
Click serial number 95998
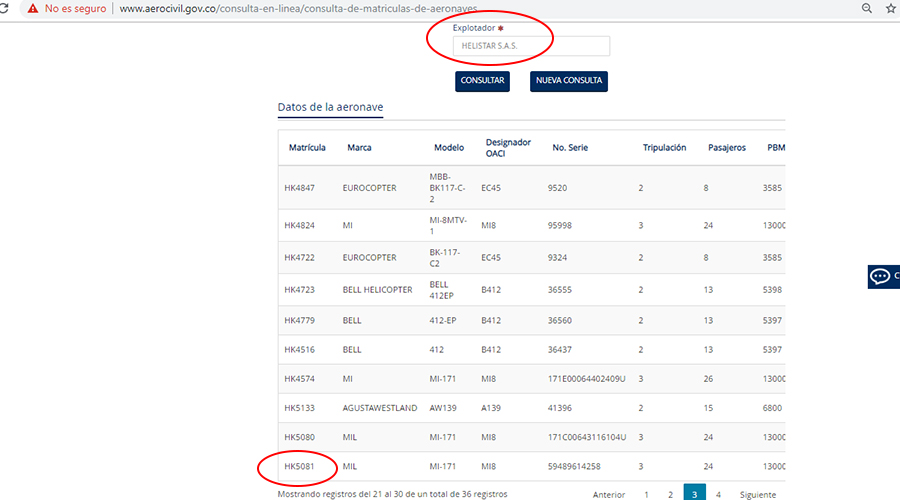pos(560,226)
